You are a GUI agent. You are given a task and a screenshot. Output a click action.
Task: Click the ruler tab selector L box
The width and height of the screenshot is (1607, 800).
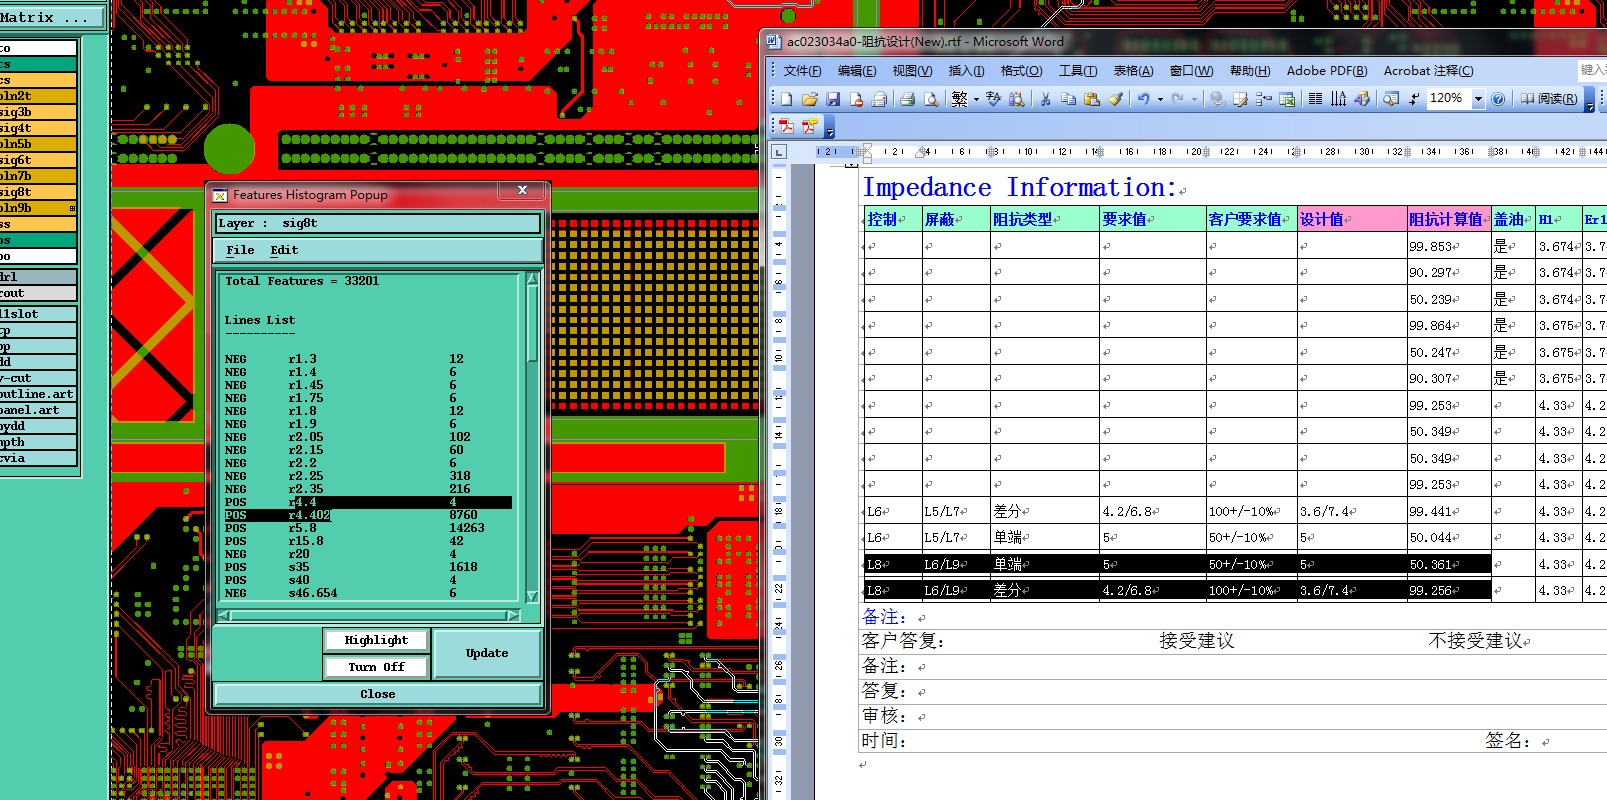coord(779,151)
